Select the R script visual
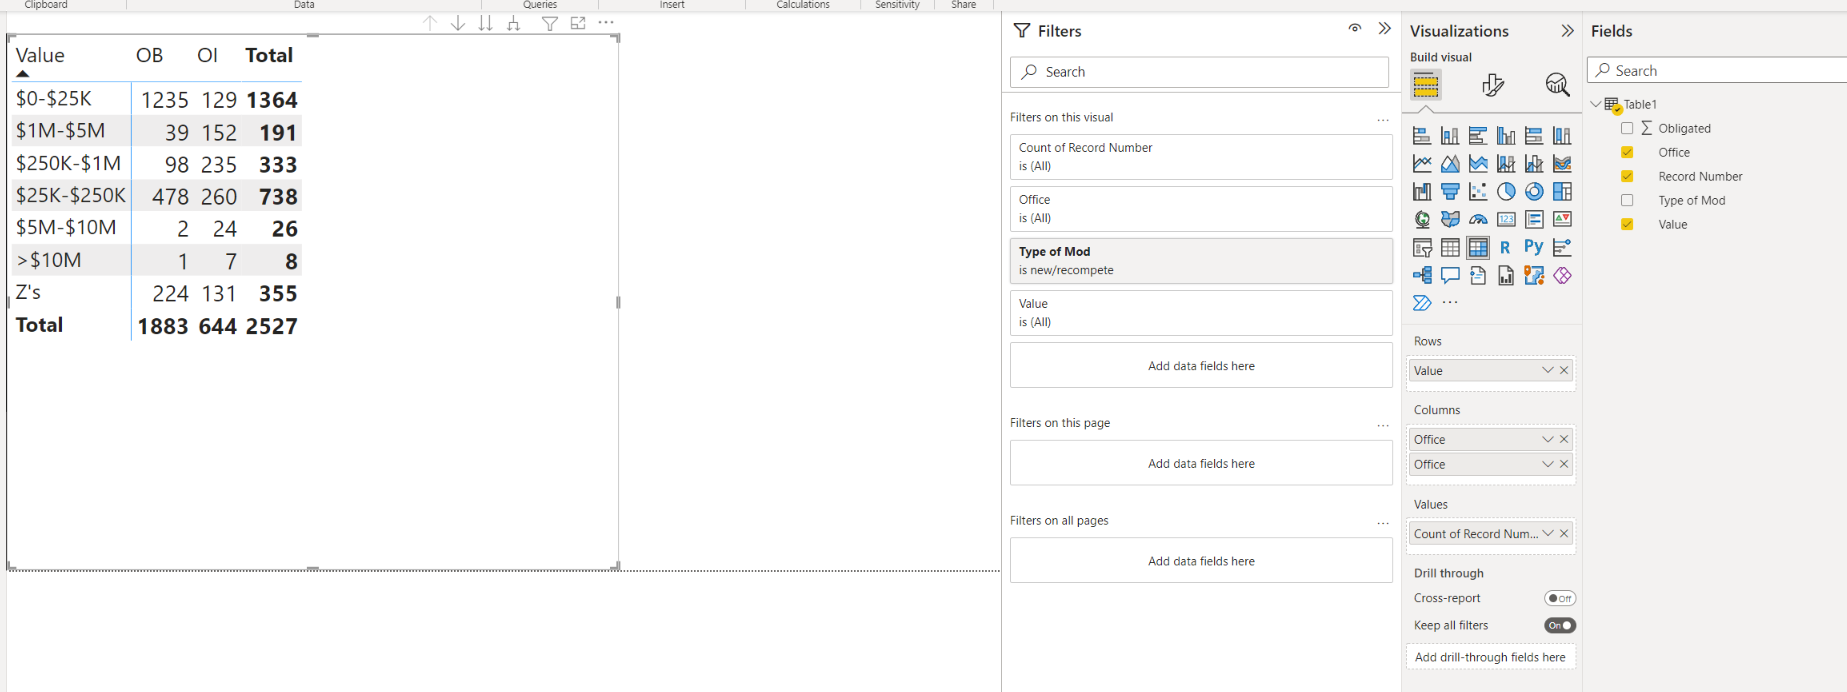1847x692 pixels. pos(1506,248)
